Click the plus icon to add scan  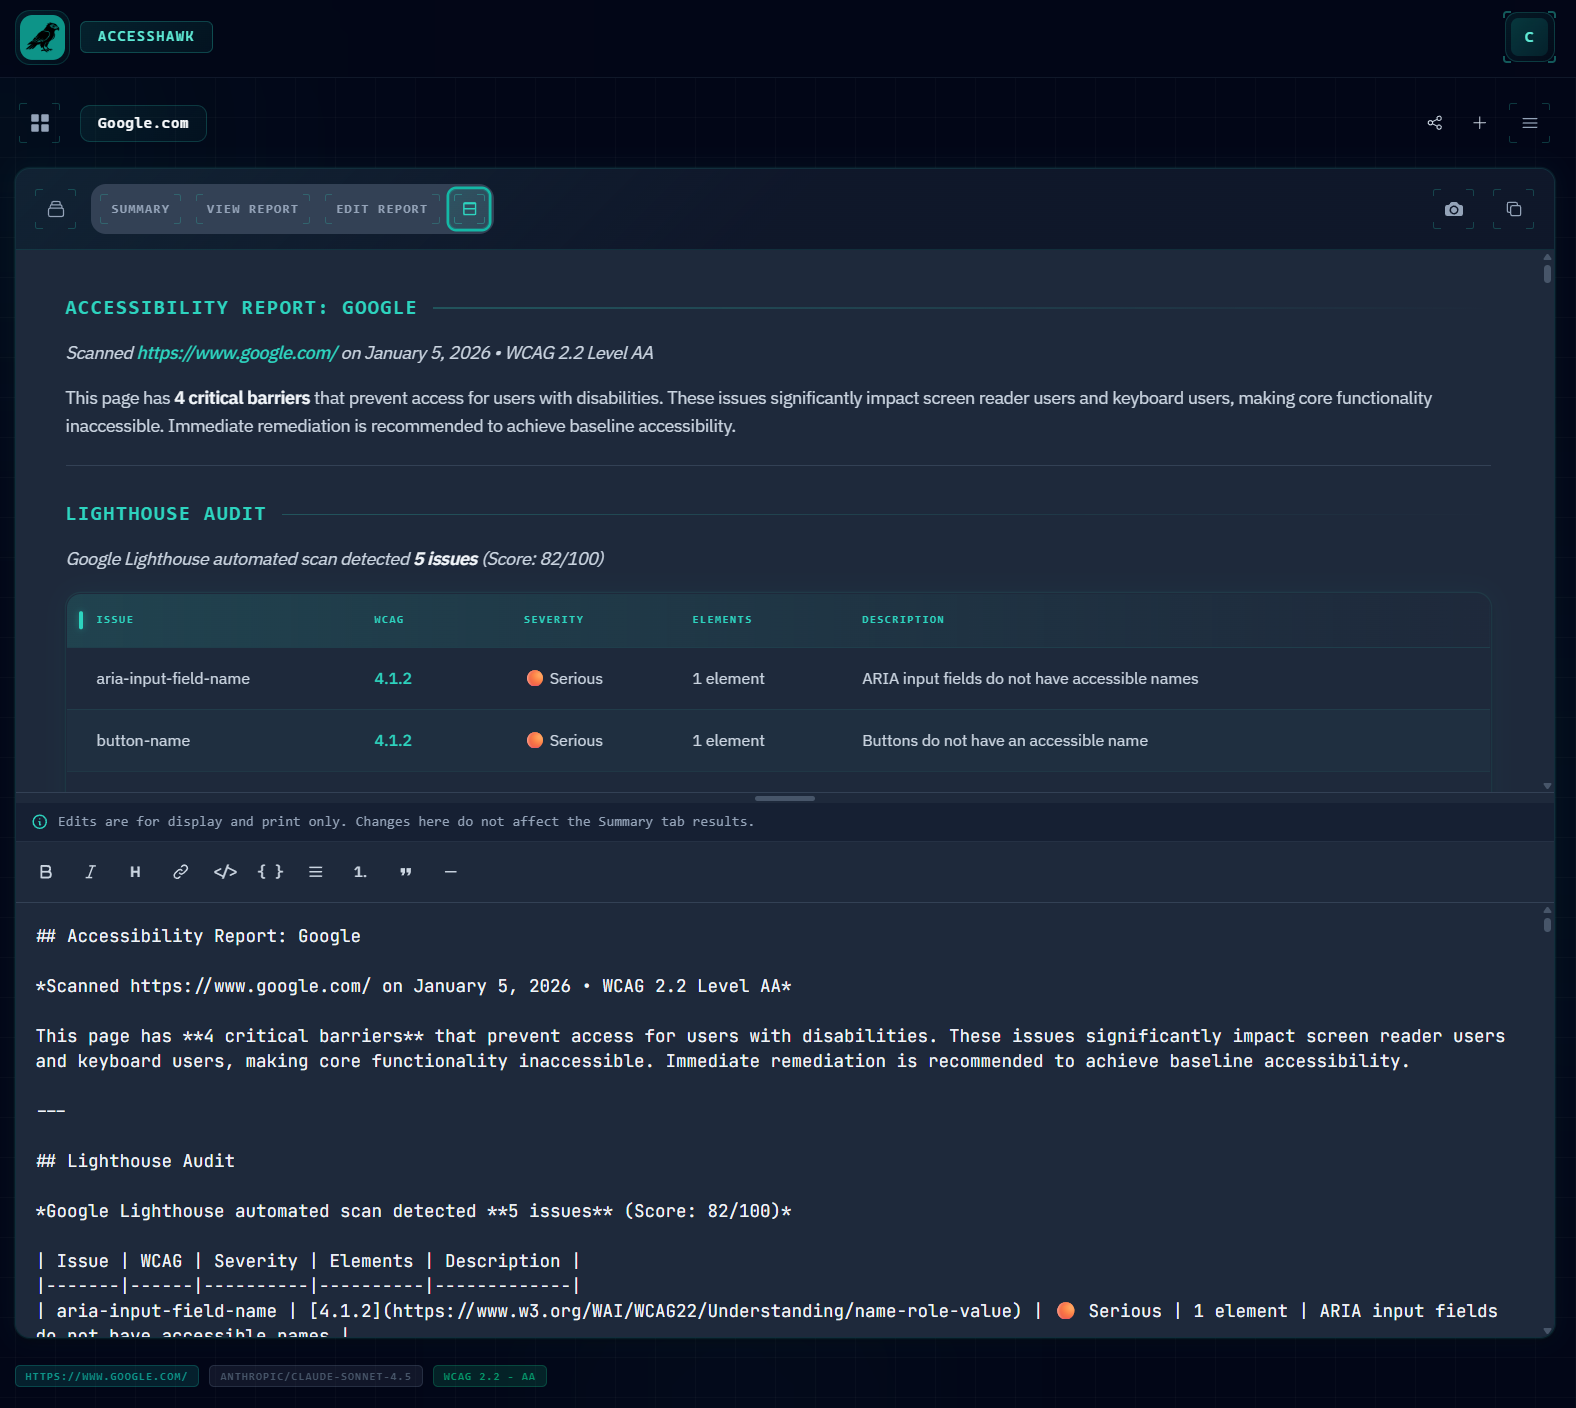click(x=1480, y=123)
